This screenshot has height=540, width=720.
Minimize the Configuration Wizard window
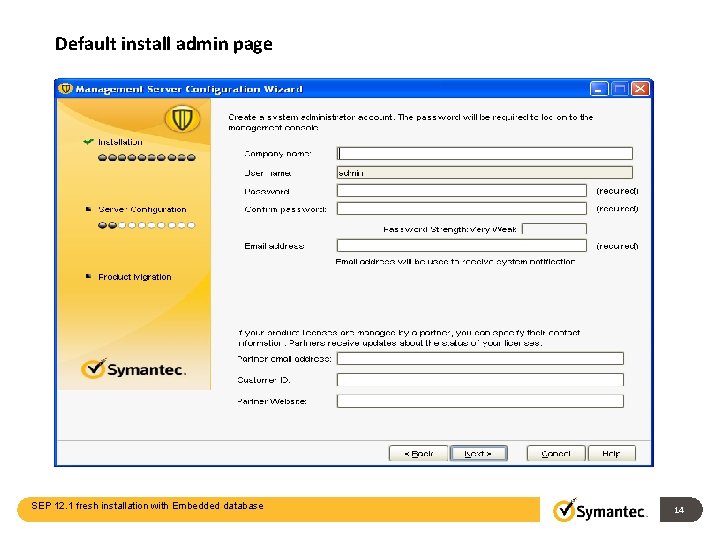point(598,89)
